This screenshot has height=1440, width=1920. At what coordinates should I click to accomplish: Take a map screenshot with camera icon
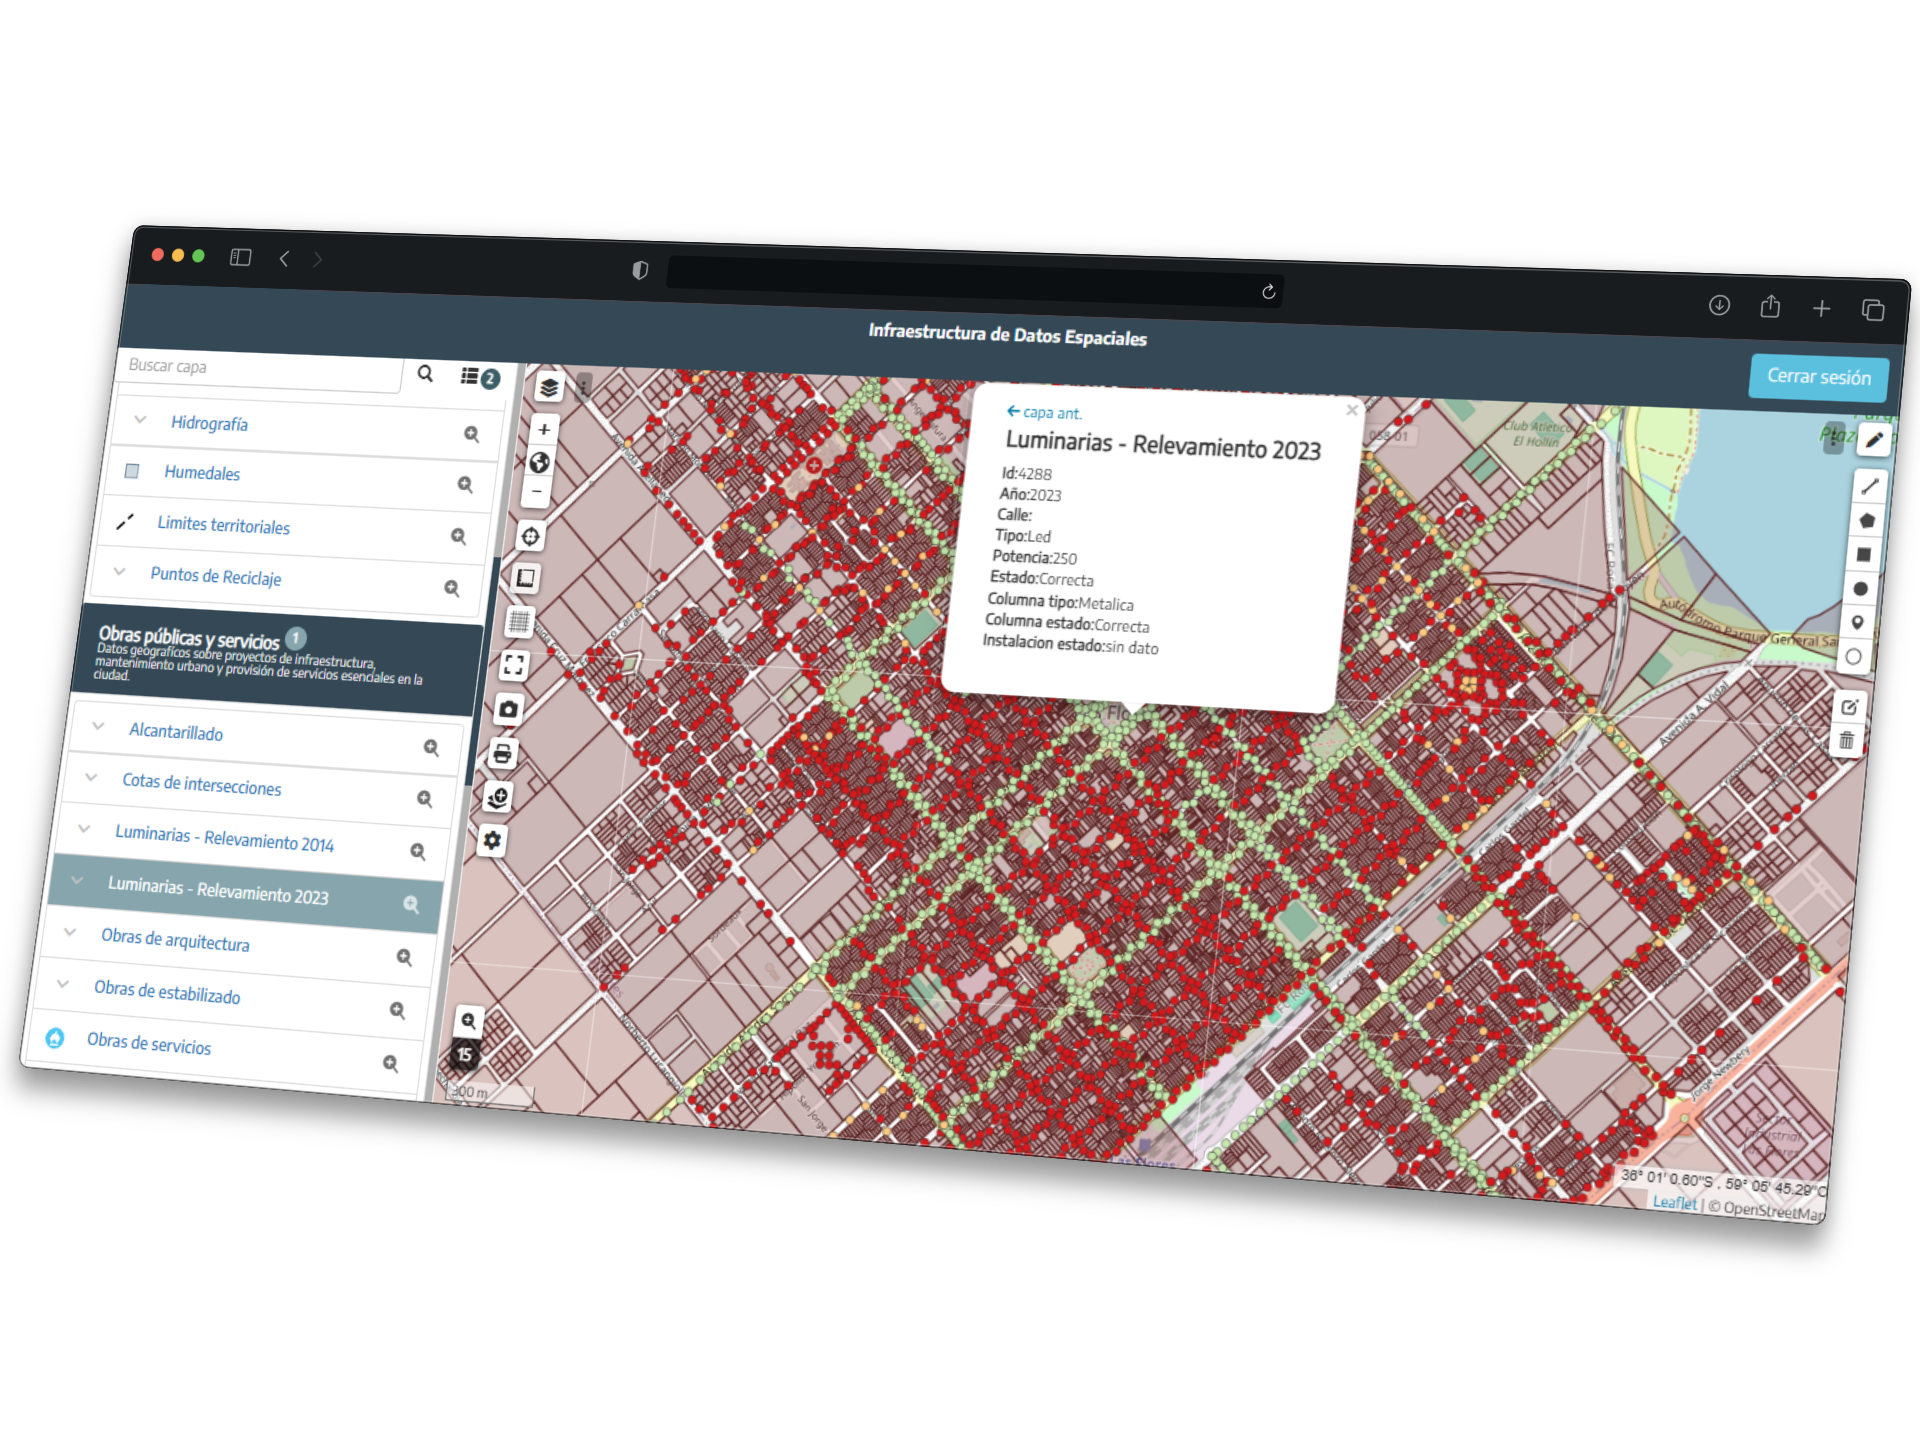coord(508,709)
